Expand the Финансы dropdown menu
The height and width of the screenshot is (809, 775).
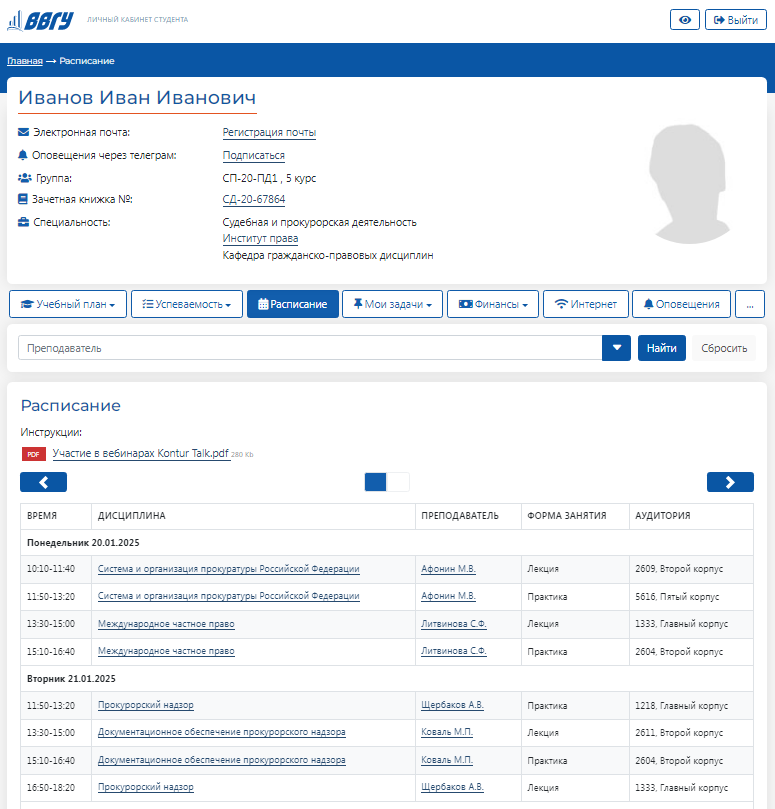coord(493,304)
